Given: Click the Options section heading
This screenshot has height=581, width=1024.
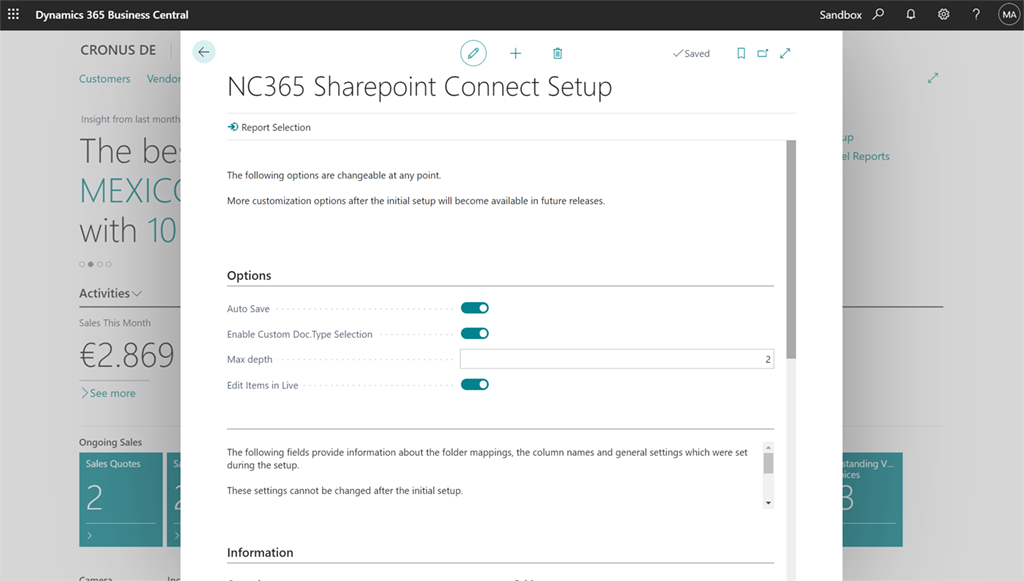Looking at the screenshot, I should tap(249, 275).
